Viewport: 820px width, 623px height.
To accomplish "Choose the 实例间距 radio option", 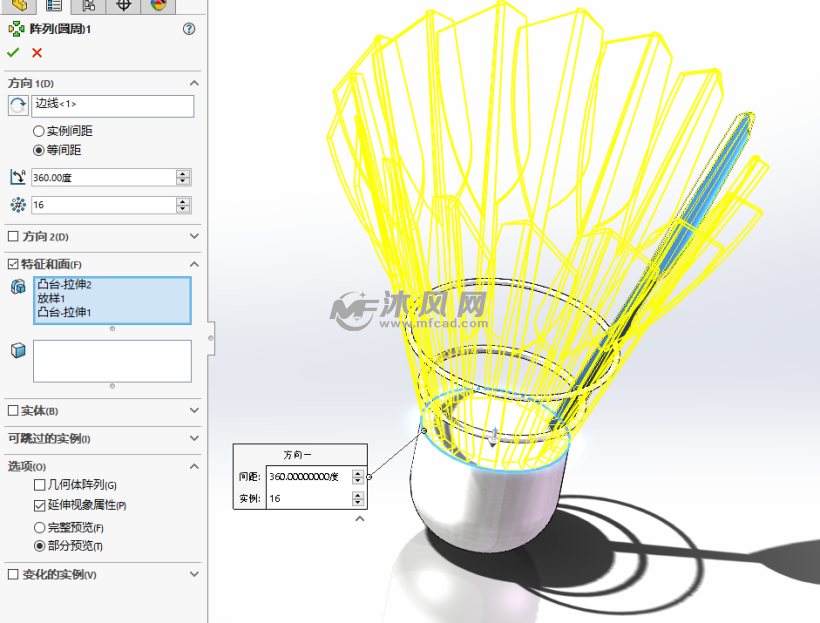I will (38, 131).
